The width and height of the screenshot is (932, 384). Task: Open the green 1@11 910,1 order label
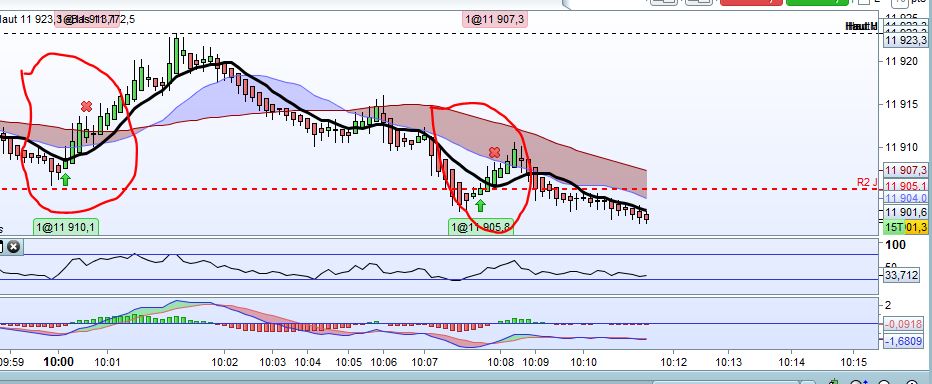pos(66,226)
